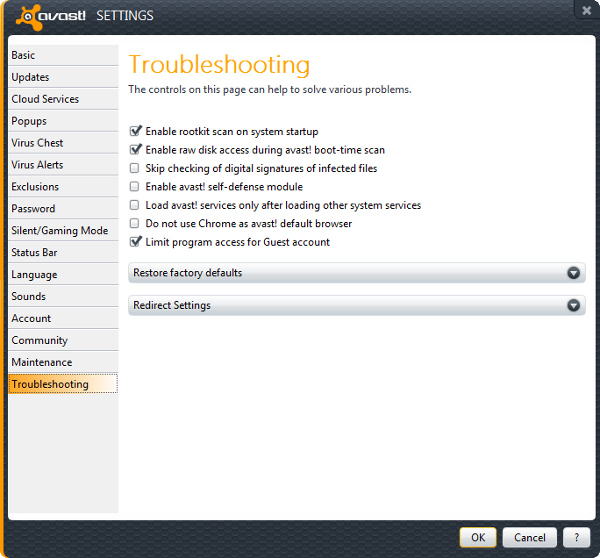Close the settings window with X
This screenshot has height=558, width=600.
tap(586, 10)
